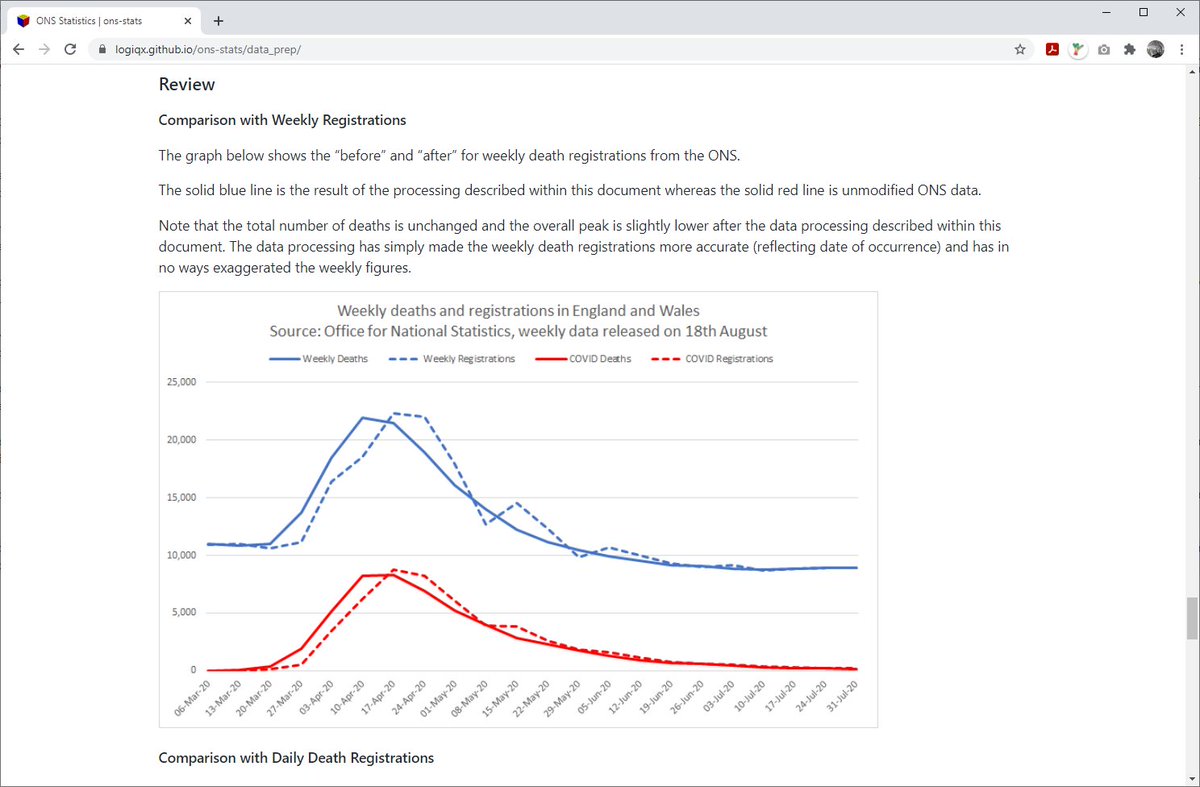Screen dimensions: 1200x787
Task: Click the browser profile avatar
Action: tap(1155, 48)
